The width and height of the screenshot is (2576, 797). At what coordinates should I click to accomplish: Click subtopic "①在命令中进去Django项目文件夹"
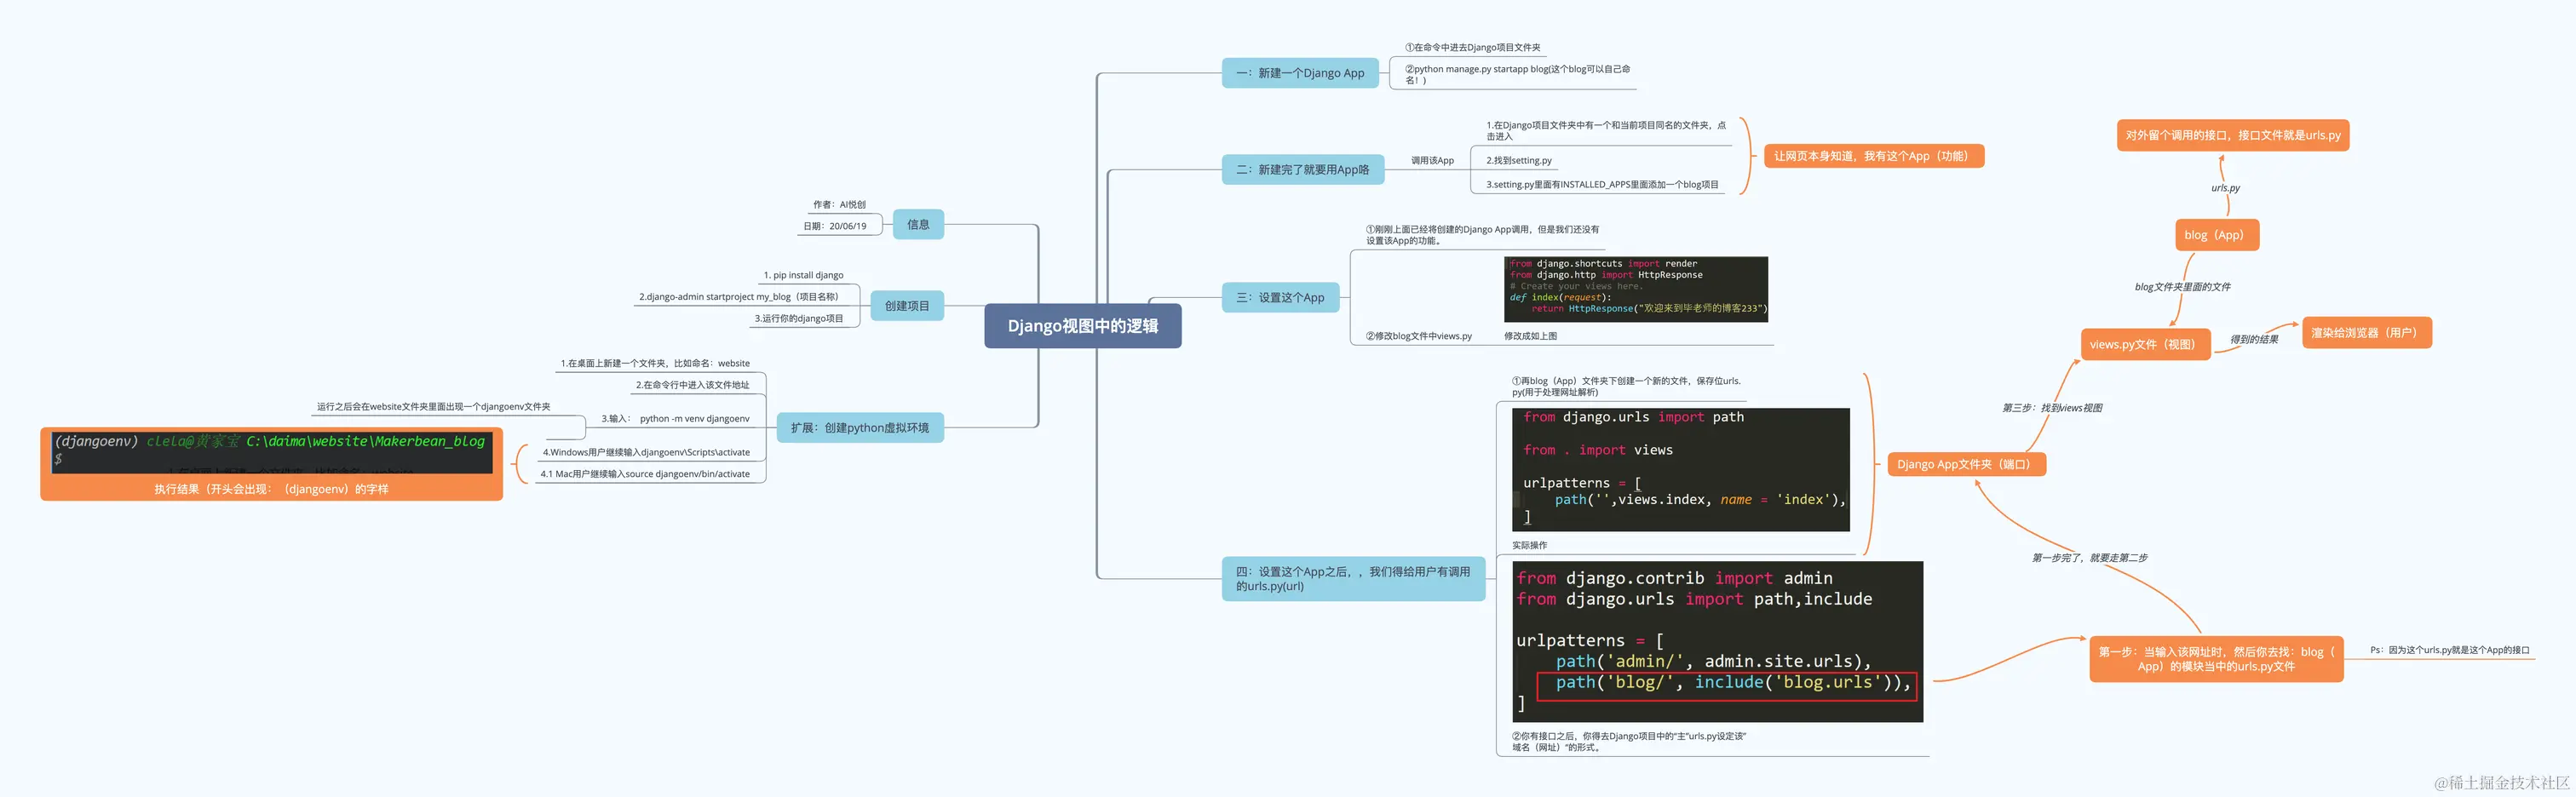click(x=1473, y=47)
